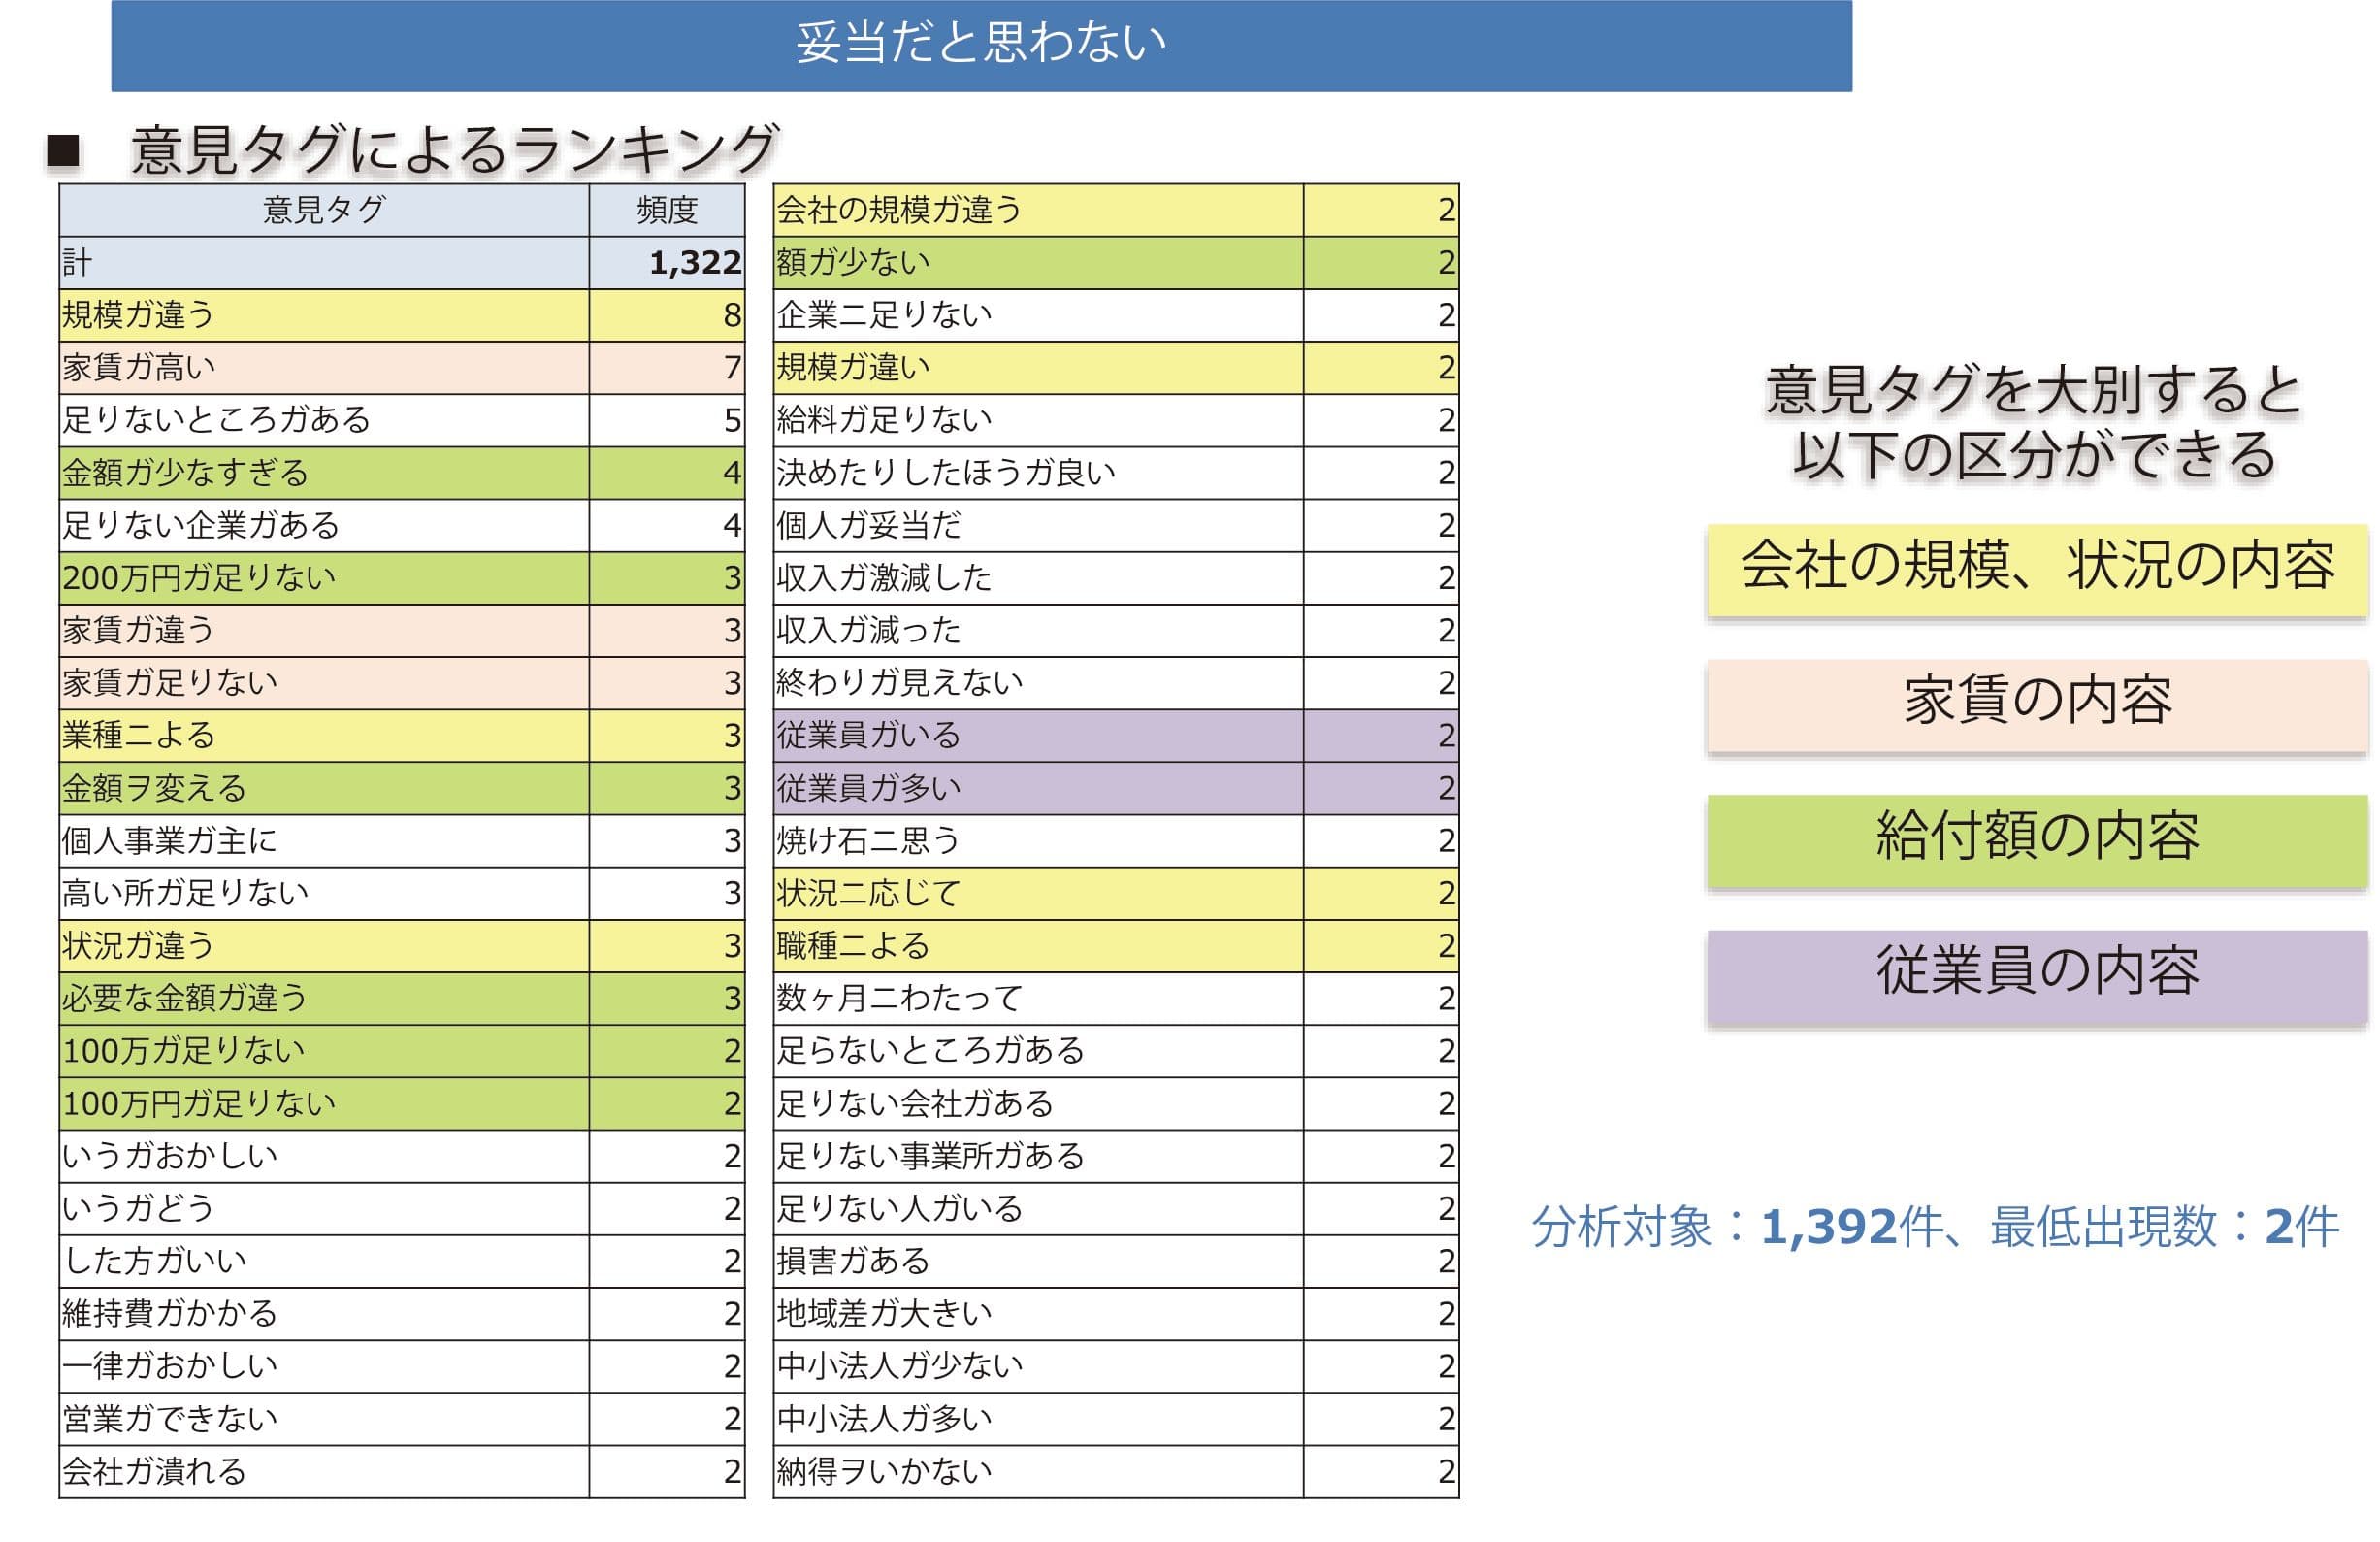
Task: Click the row 業種ニよる
Action: click(402, 736)
